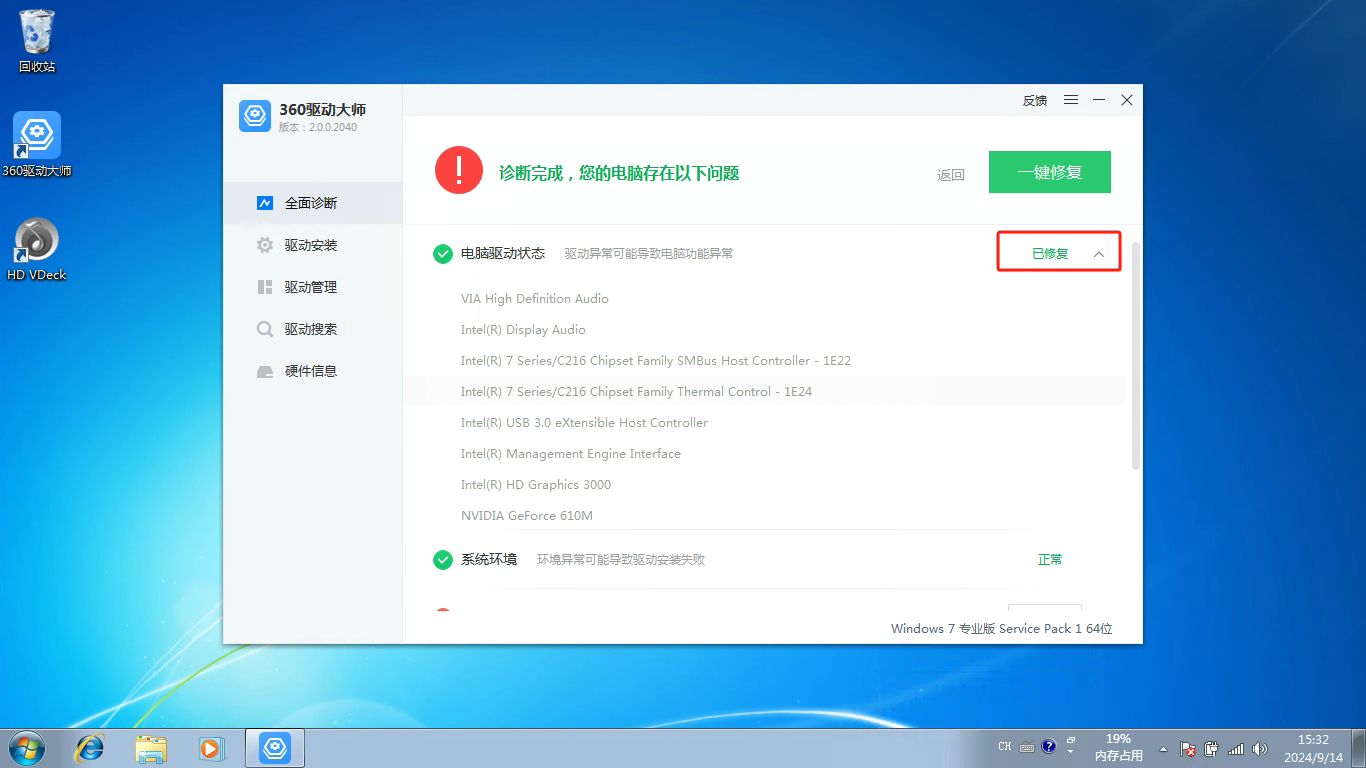This screenshot has width=1366, height=768.
Task: Switch to 驱动安装 in the sidebar
Action: (x=312, y=245)
